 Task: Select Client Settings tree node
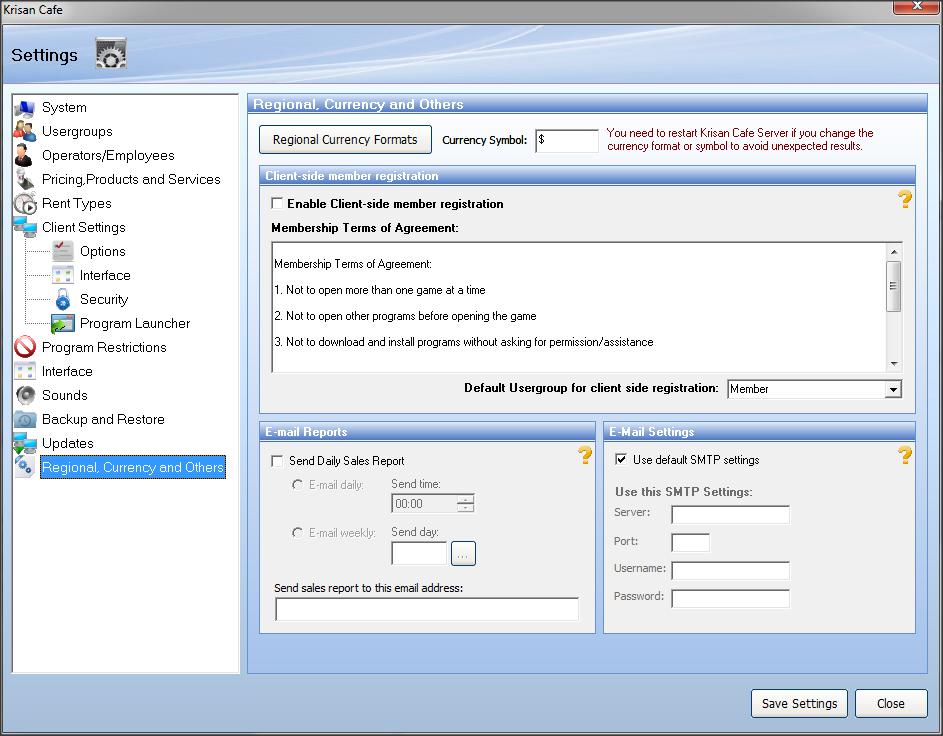pos(84,227)
